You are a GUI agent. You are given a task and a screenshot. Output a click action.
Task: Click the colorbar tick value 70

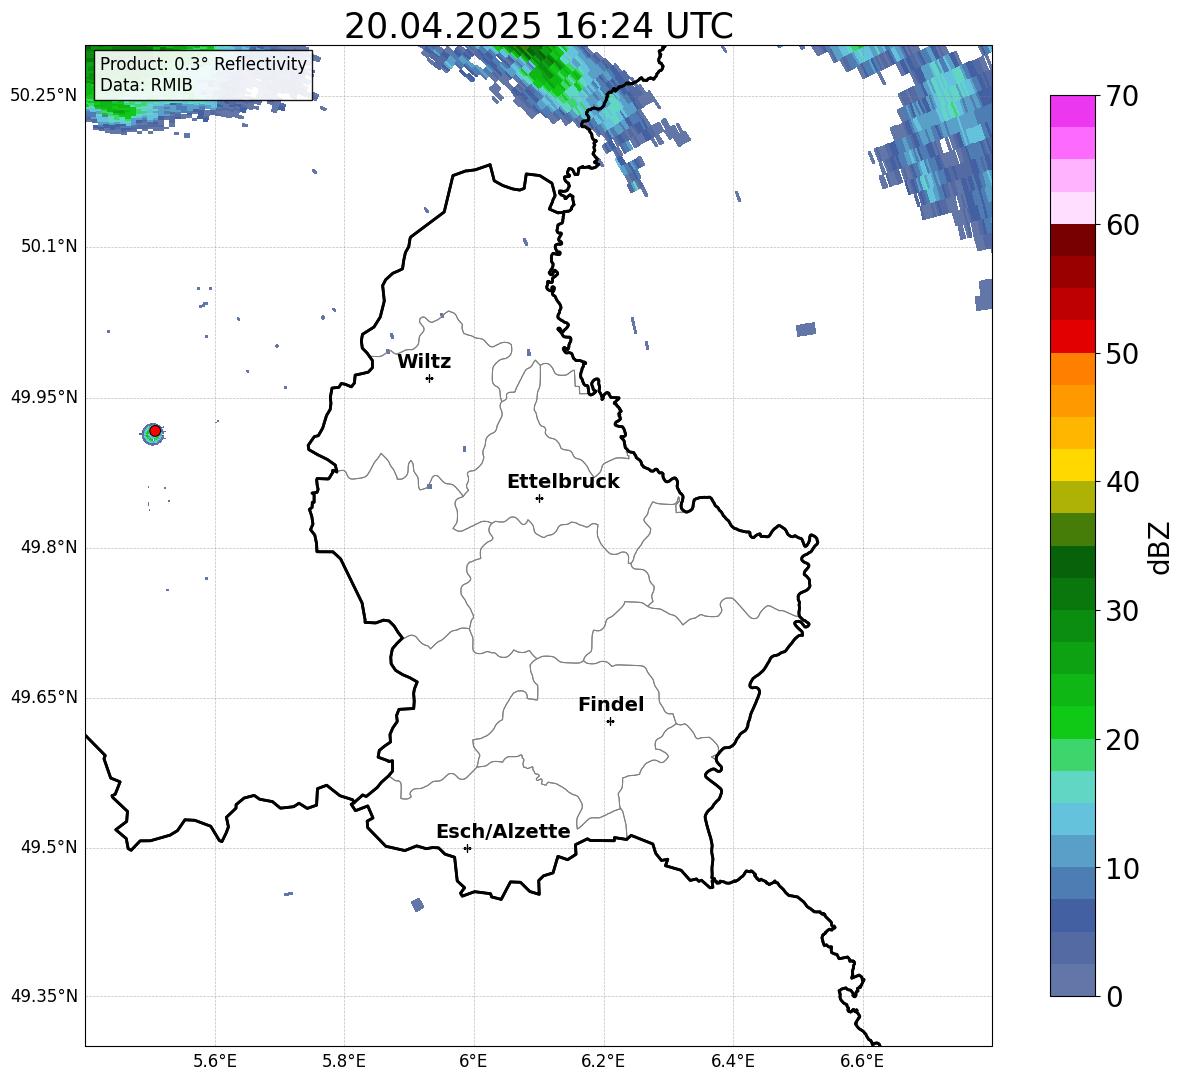(1123, 96)
